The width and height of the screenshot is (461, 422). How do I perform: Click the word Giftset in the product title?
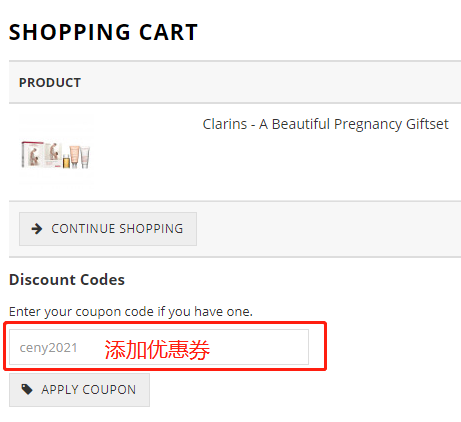click(427, 124)
